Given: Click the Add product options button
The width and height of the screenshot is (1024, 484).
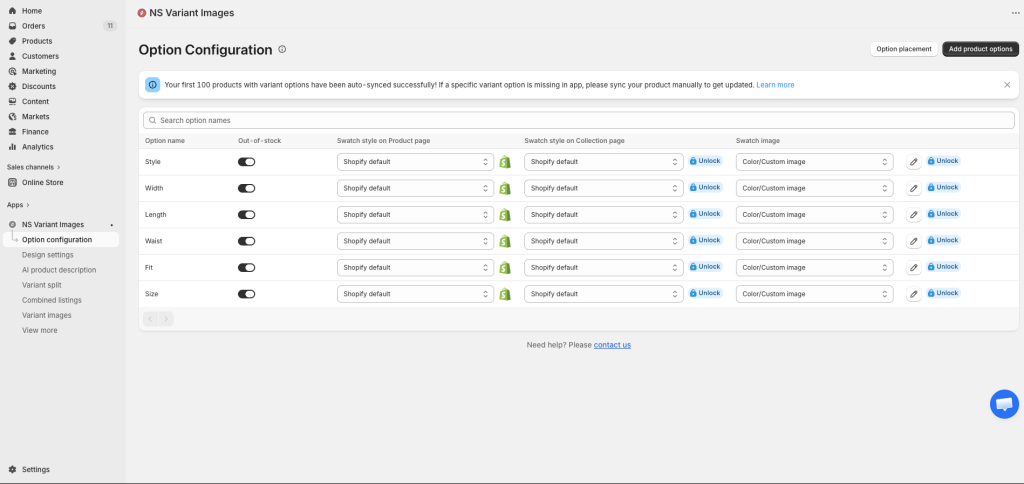Looking at the screenshot, I should 980,49.
